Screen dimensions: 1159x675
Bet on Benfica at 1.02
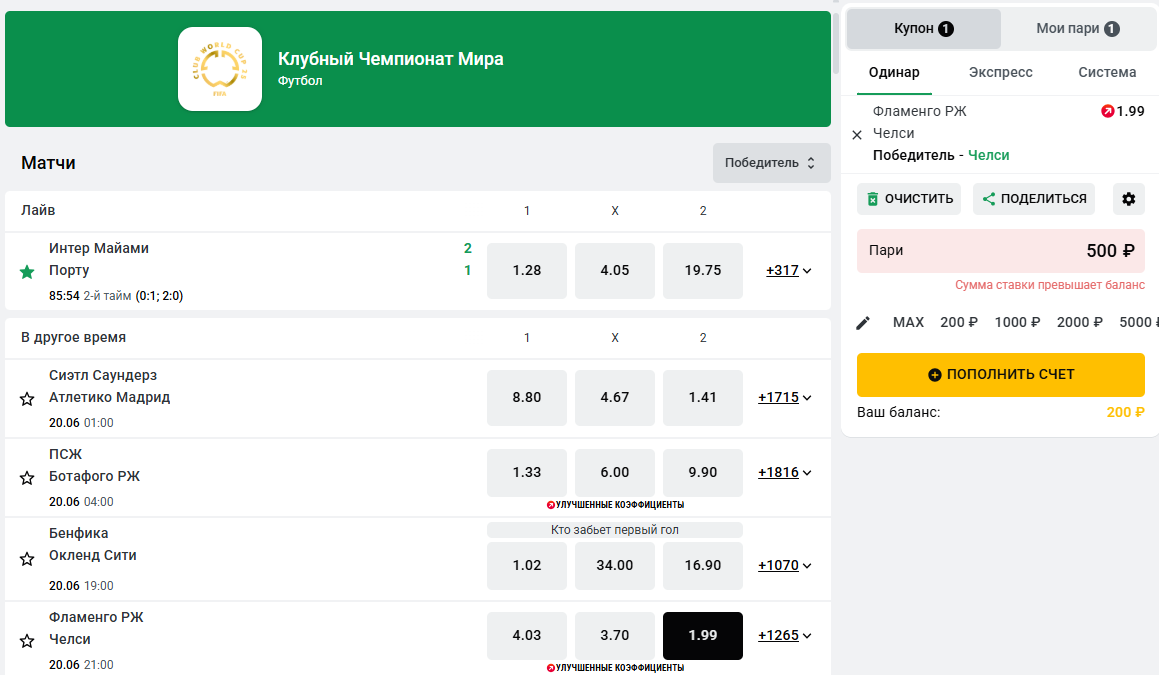[x=527, y=566]
